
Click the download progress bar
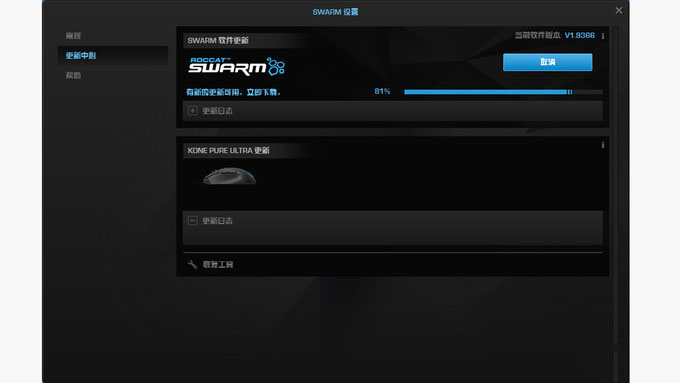(503, 92)
